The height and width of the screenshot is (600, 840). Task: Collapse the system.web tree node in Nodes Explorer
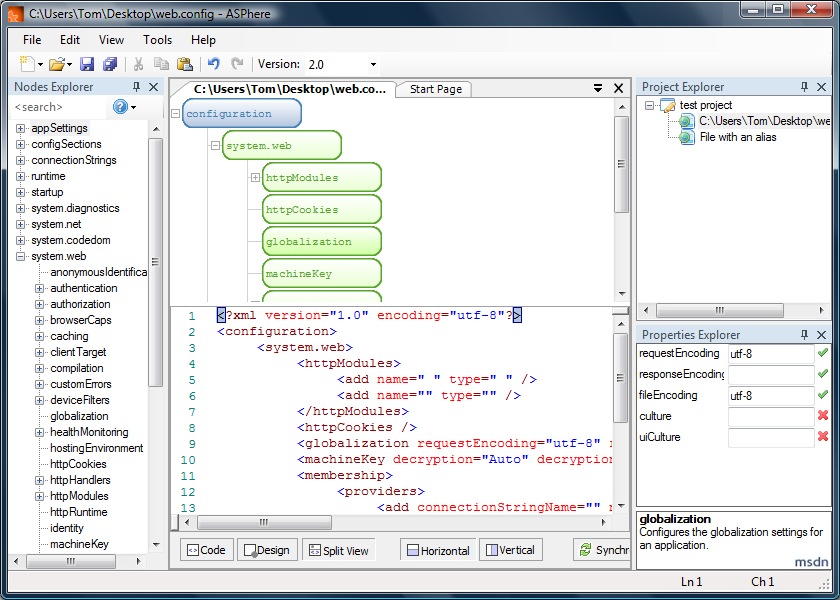click(21, 256)
